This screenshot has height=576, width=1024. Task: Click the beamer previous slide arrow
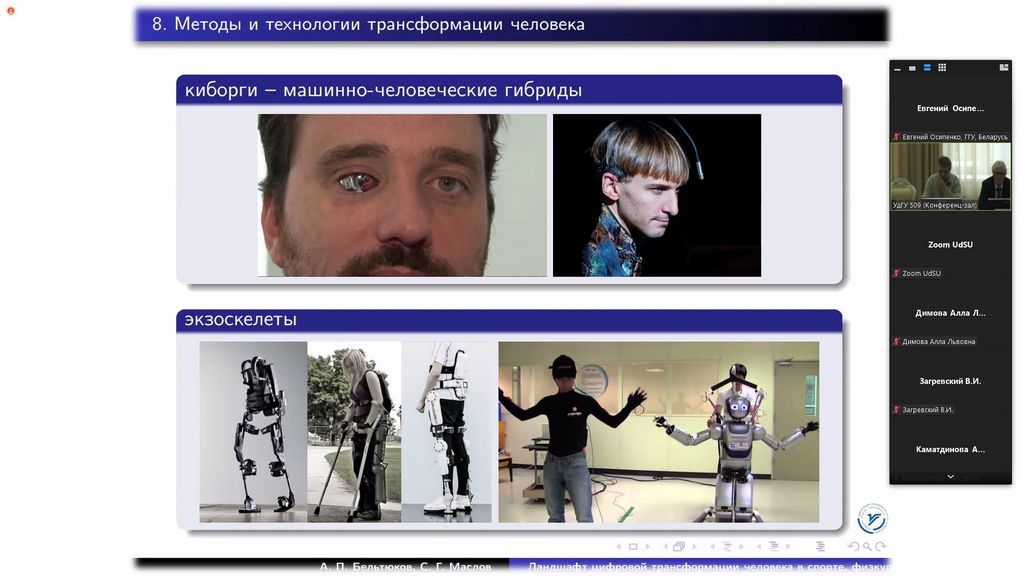(619, 547)
